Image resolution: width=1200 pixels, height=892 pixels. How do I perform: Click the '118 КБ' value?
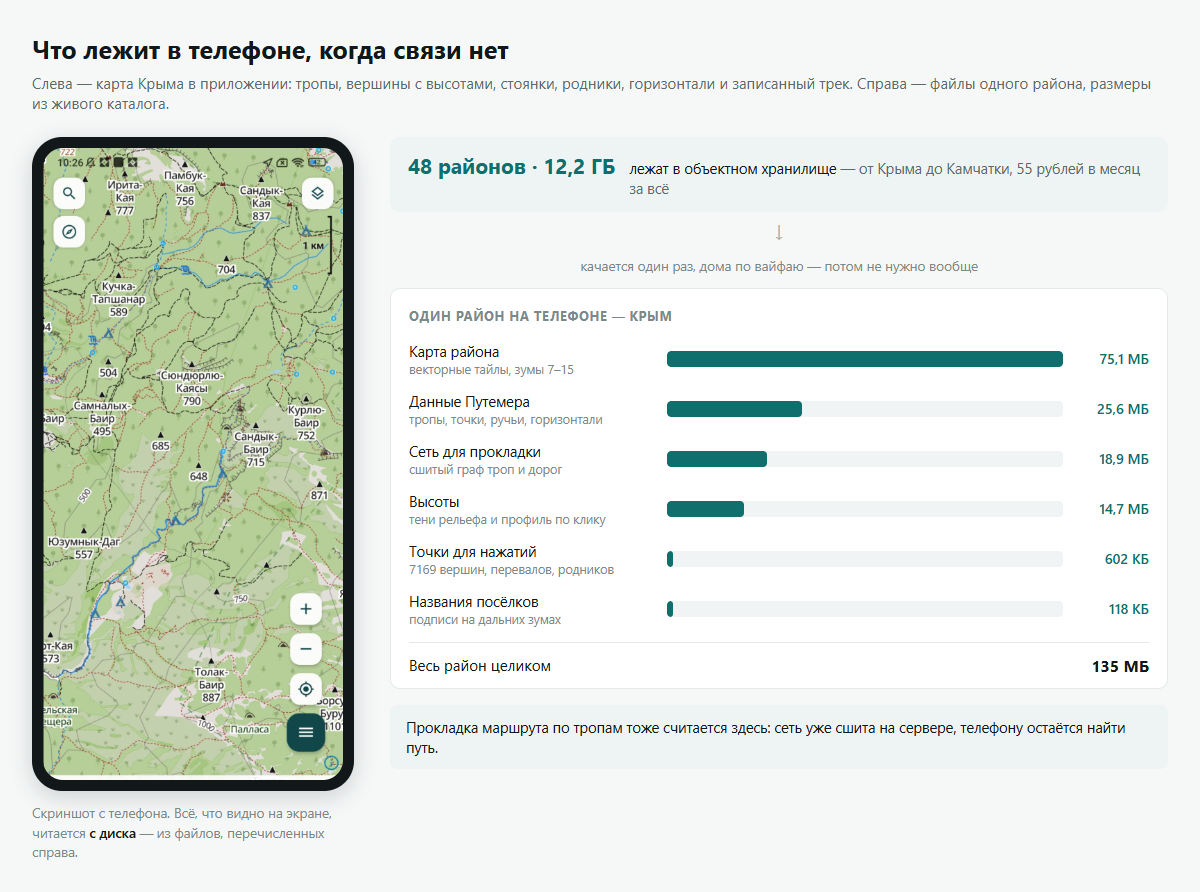[x=1128, y=609]
